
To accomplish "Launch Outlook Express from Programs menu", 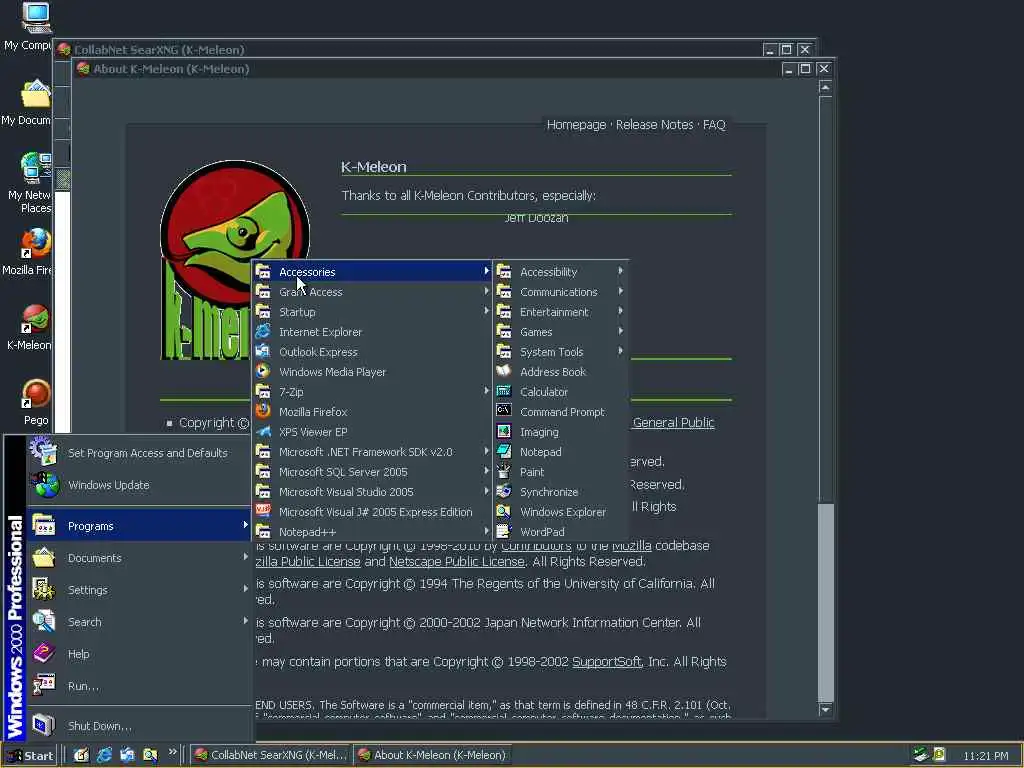I will pos(372,352).
